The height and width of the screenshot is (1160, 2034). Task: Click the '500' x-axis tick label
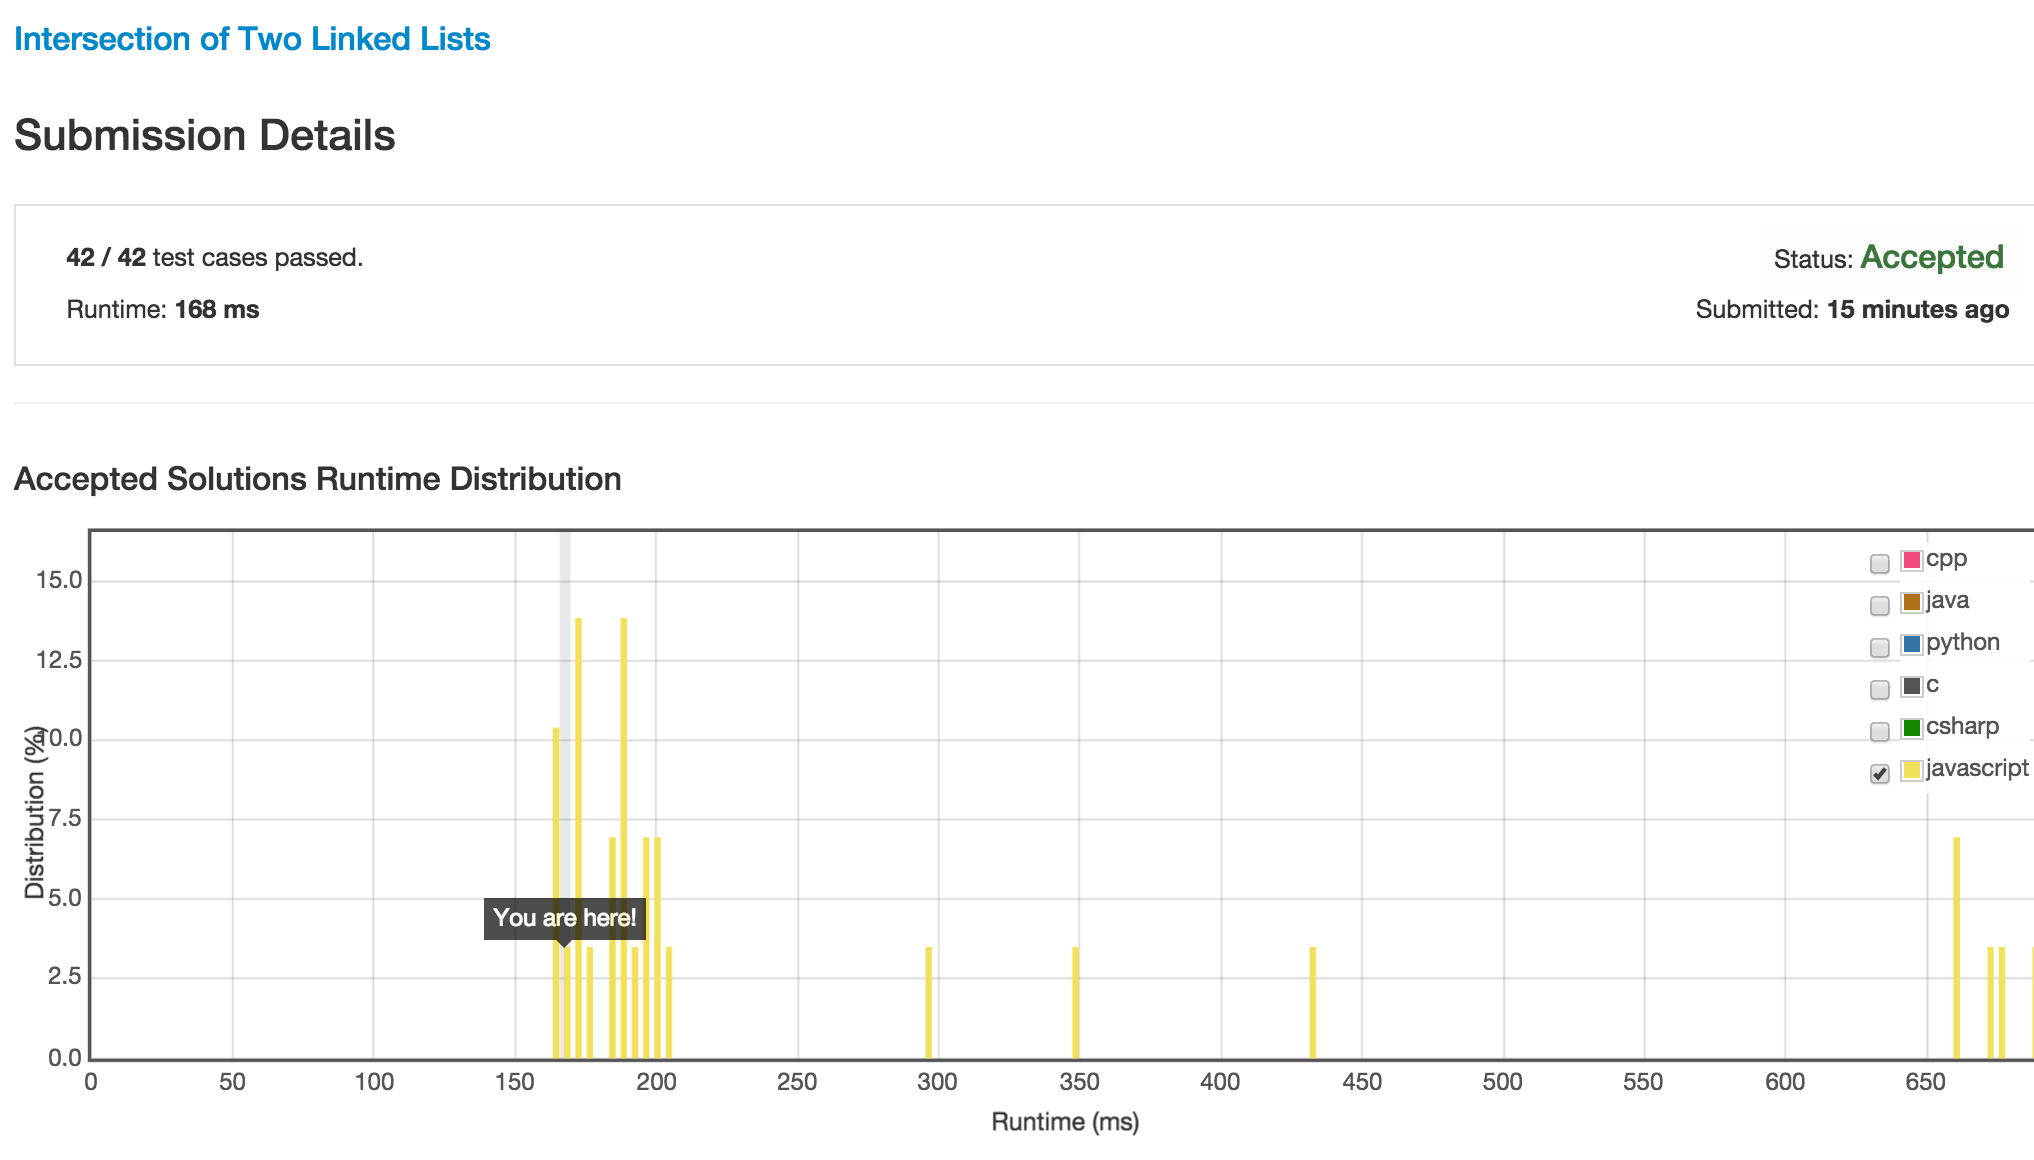coord(1503,1082)
